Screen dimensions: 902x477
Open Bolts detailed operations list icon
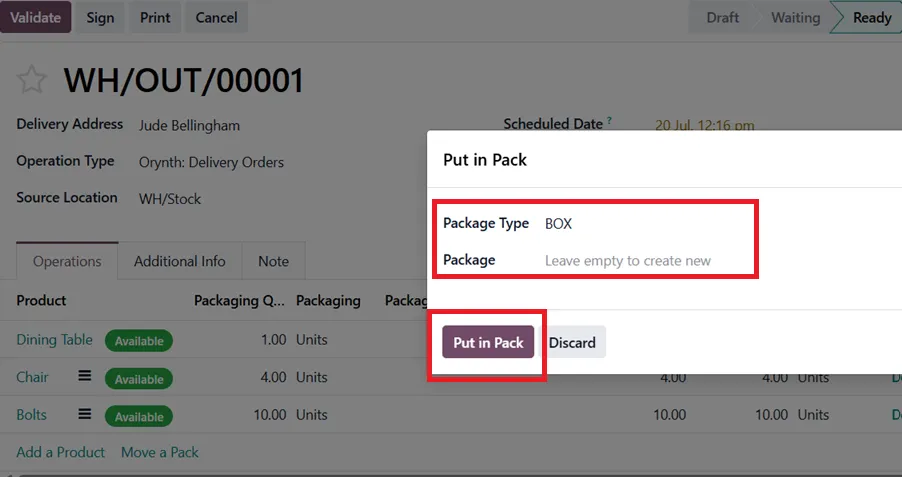click(x=85, y=414)
